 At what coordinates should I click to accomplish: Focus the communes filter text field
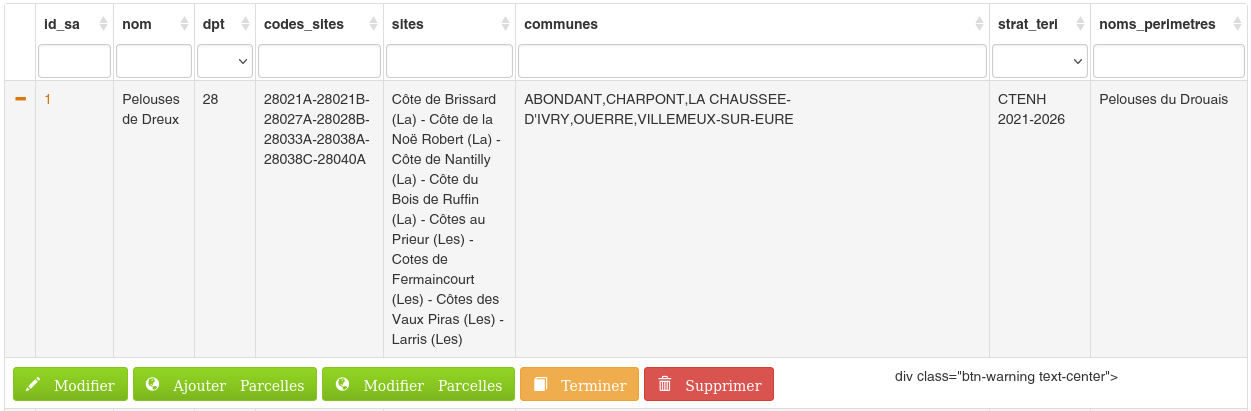(x=752, y=61)
